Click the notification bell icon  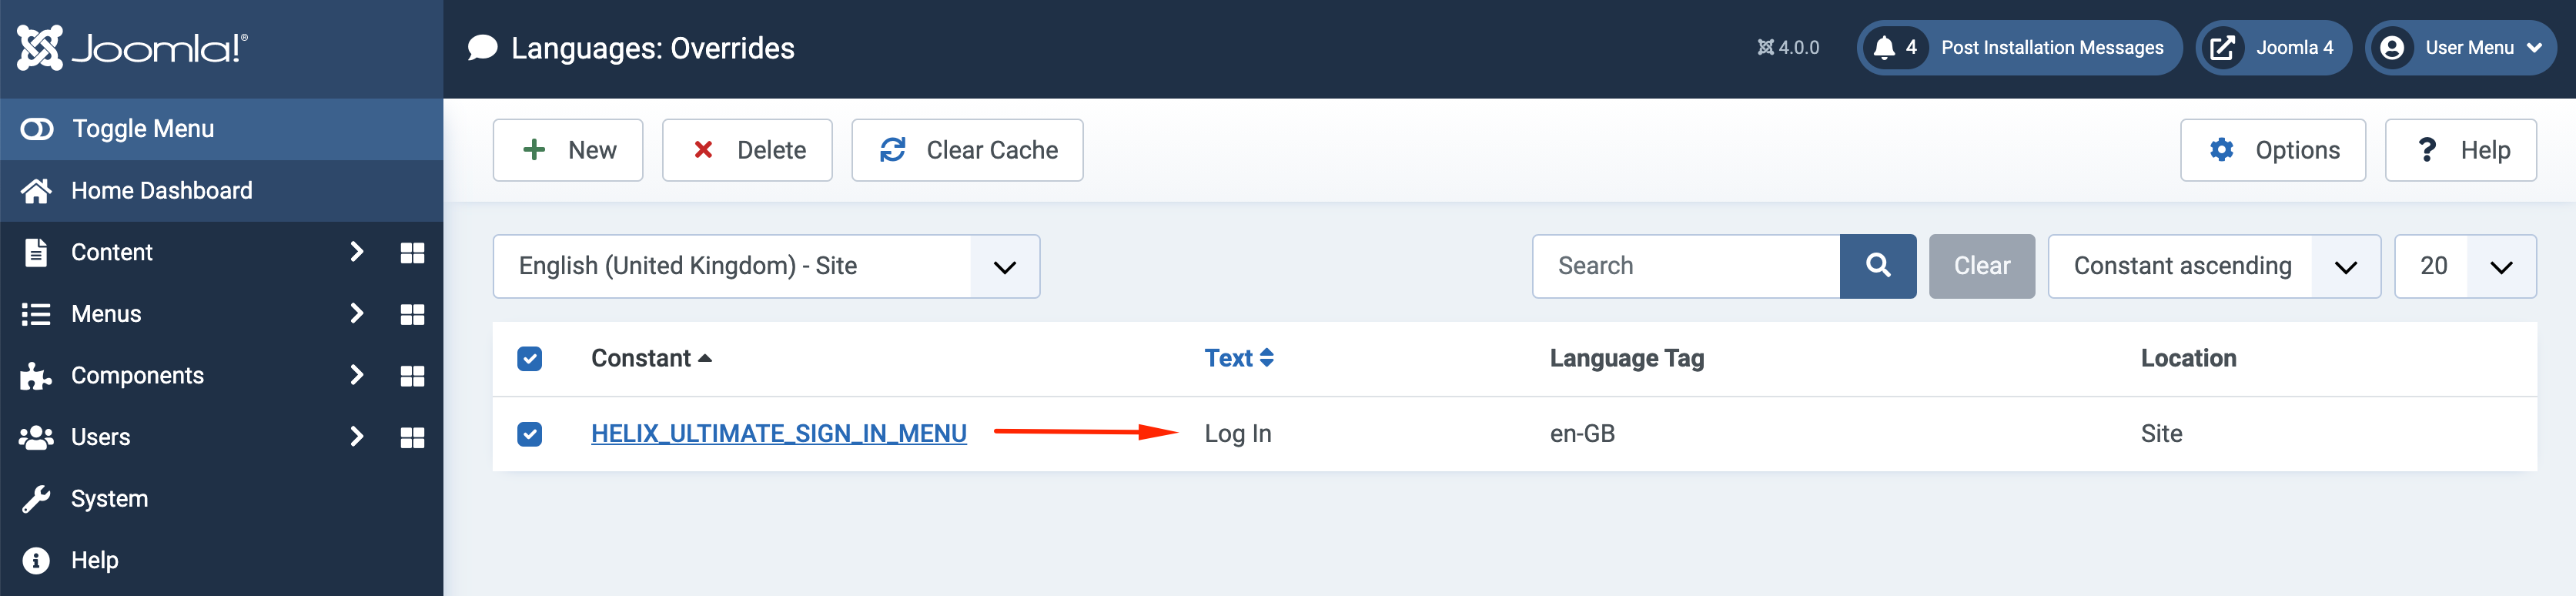click(x=1884, y=48)
